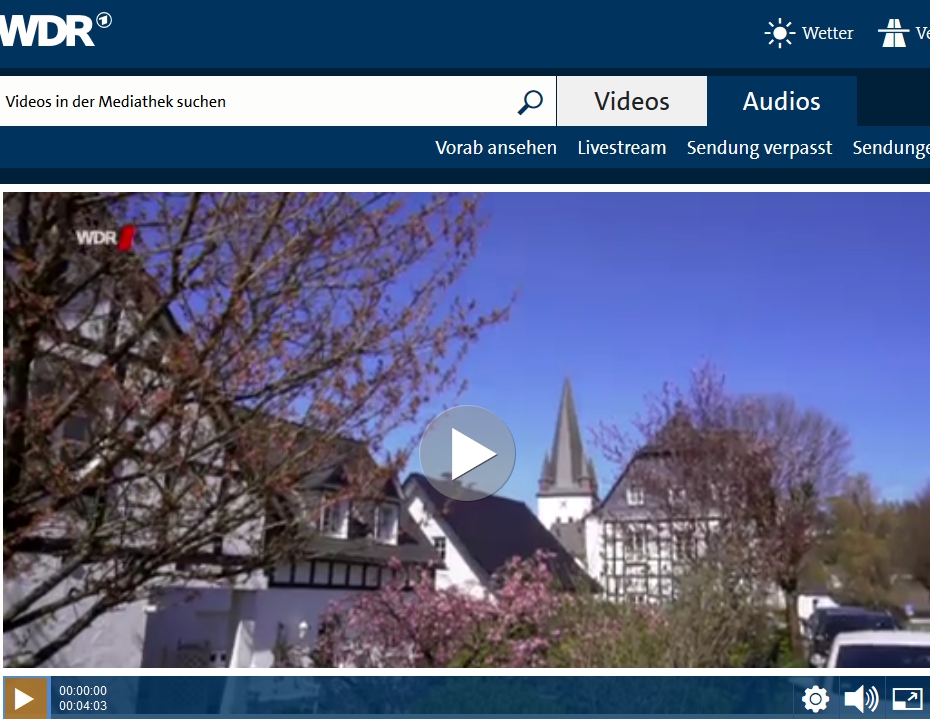930x719 pixels.
Task: Toggle fullscreen mode for the video
Action: click(x=906, y=699)
